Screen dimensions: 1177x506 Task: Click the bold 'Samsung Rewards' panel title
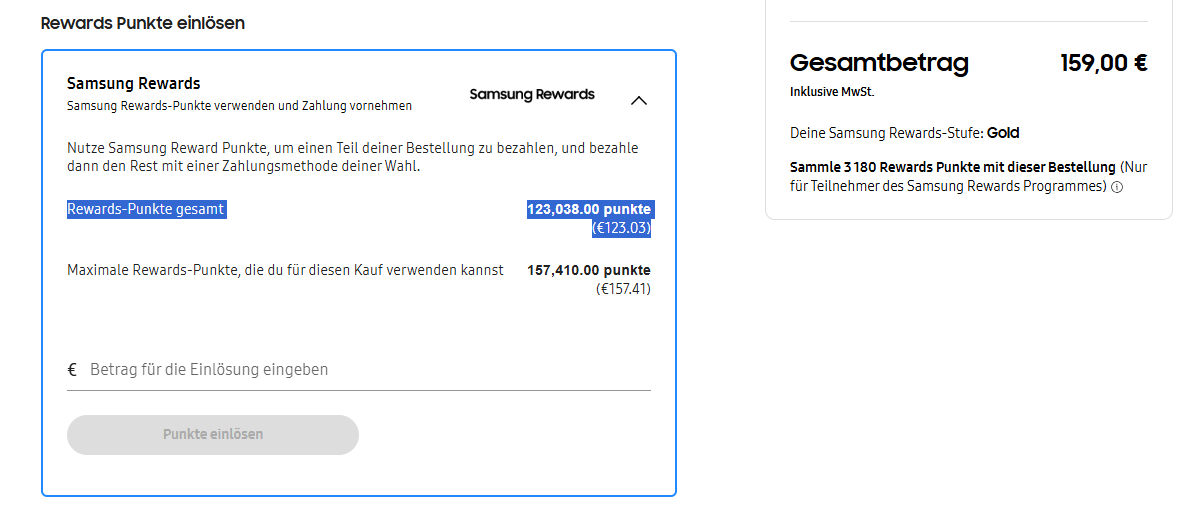pyautogui.click(x=133, y=84)
